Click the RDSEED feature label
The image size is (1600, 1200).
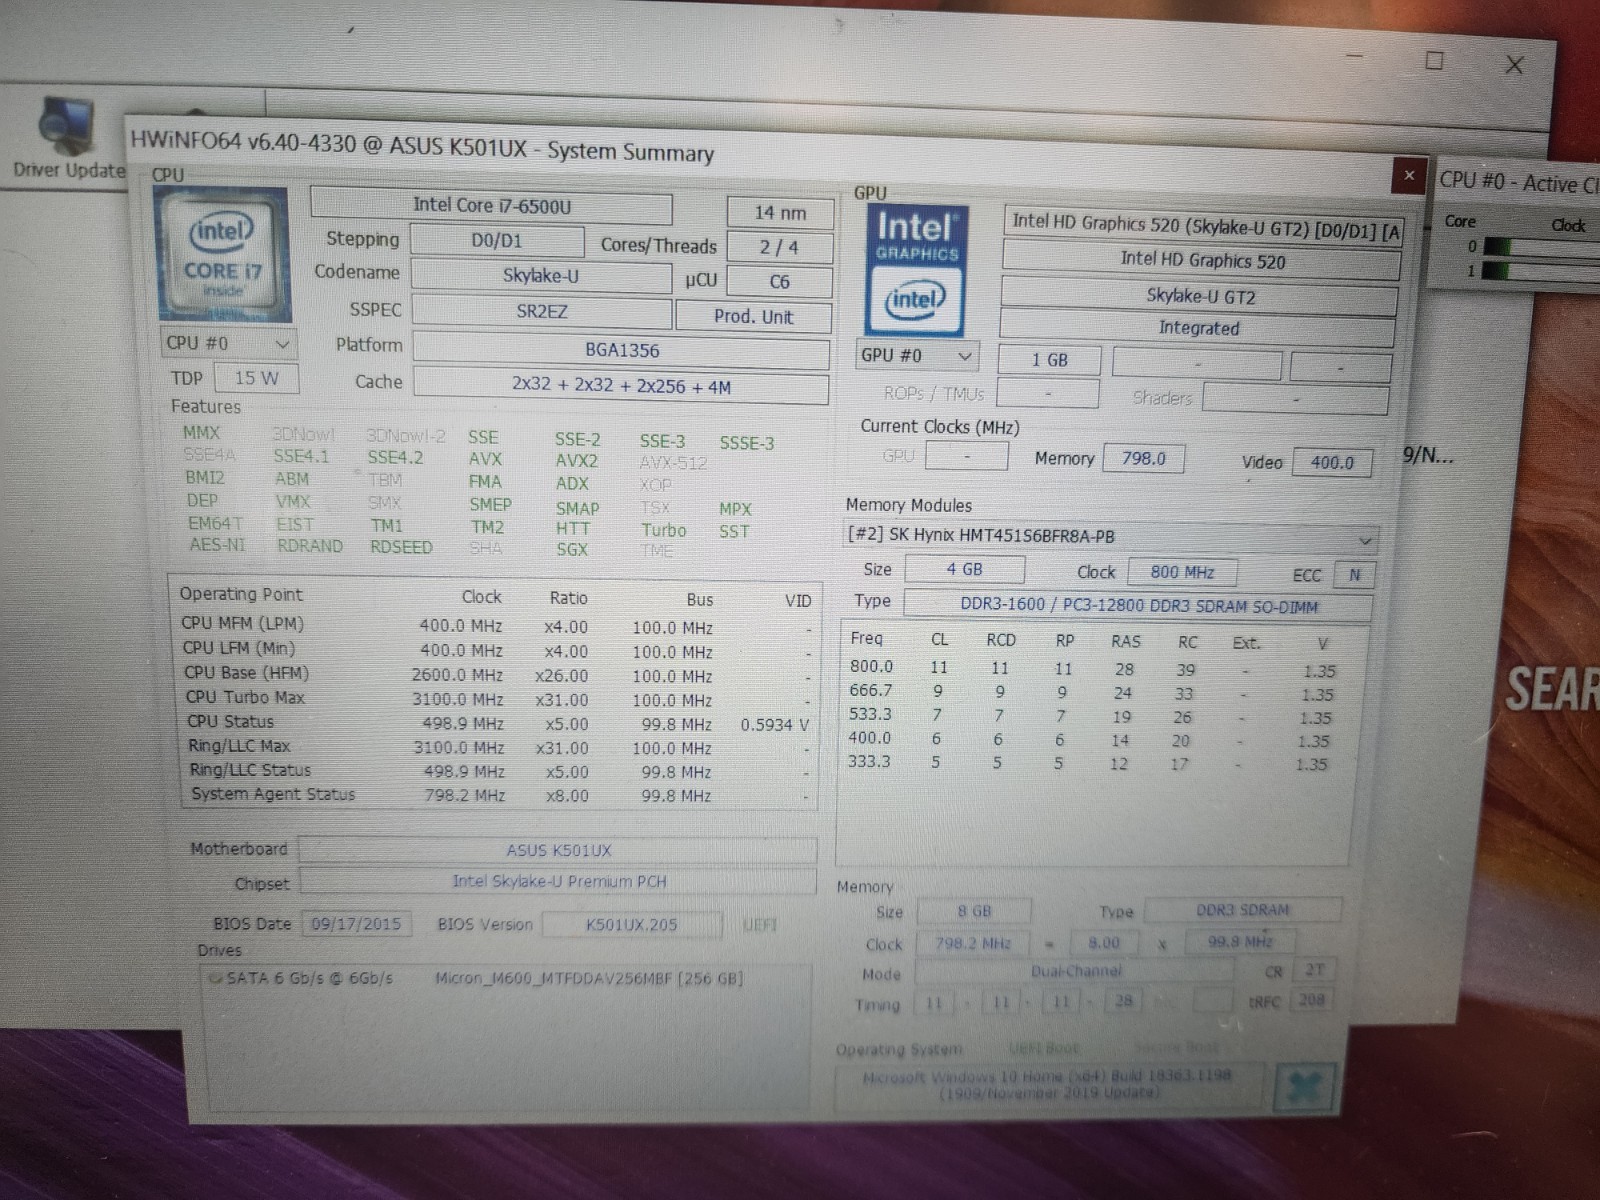click(401, 547)
